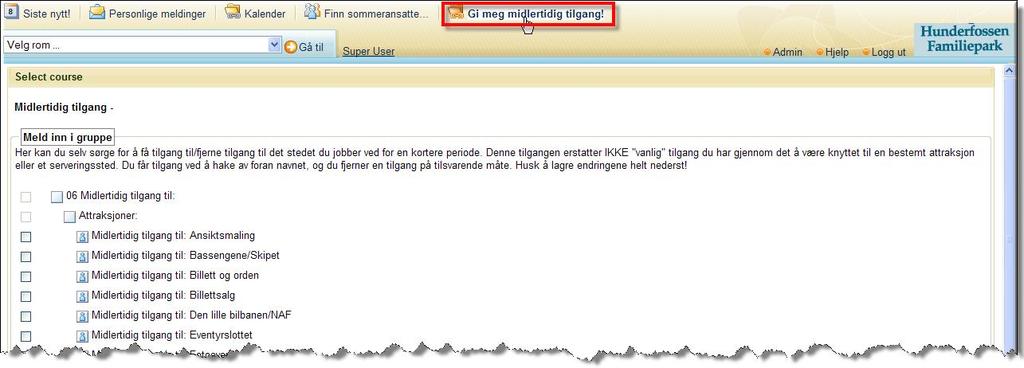This screenshot has width=1024, height=368.
Task: Click the scrollbar up arrow
Action: coord(1008,69)
